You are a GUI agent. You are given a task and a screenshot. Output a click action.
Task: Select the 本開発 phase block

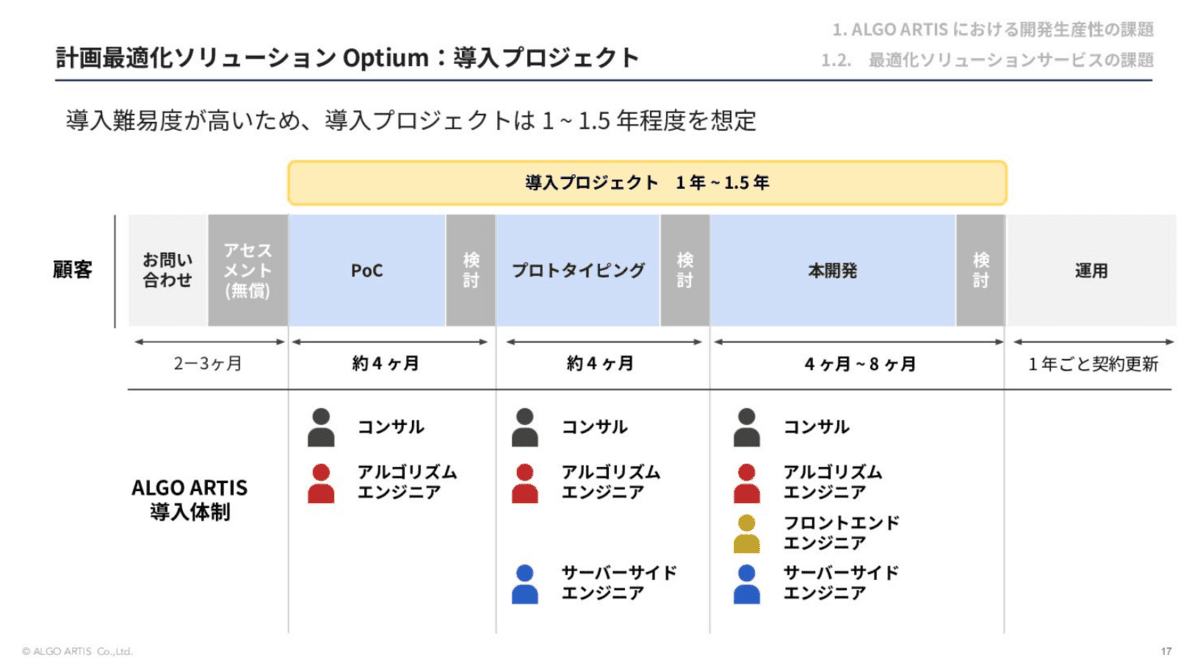coord(833,270)
